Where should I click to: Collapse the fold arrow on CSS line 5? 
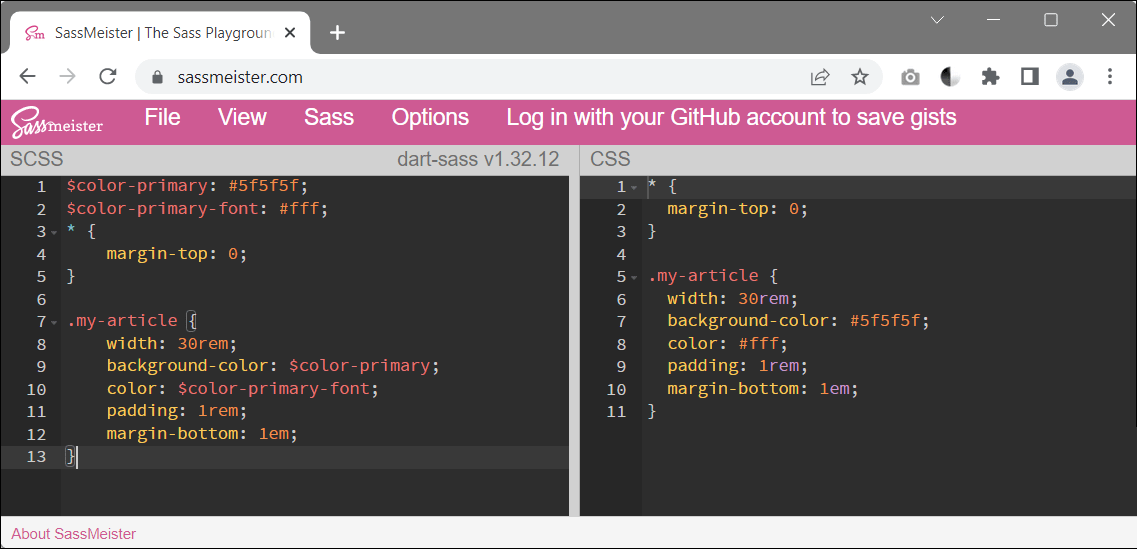point(633,278)
